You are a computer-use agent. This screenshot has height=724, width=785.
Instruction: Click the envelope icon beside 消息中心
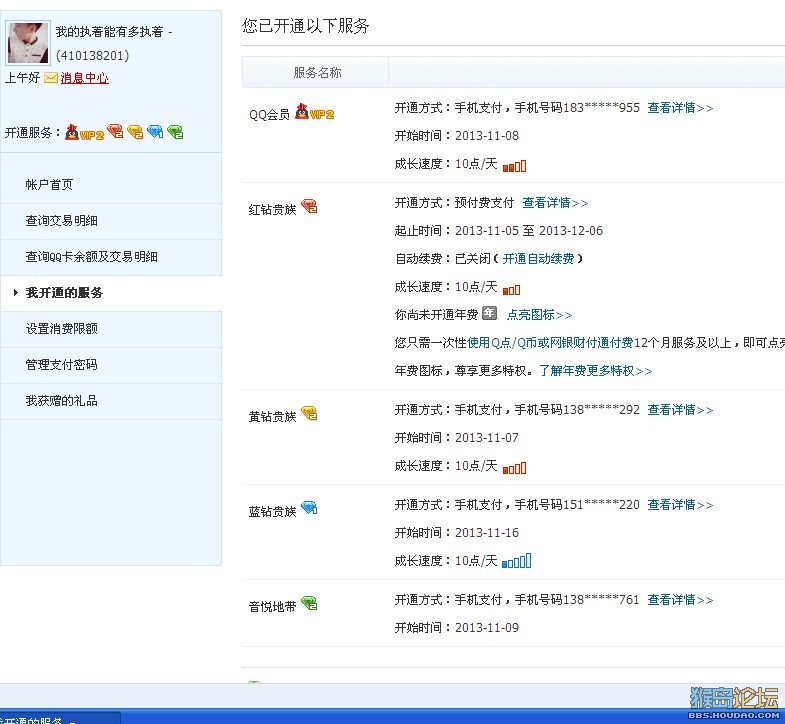coord(51,78)
